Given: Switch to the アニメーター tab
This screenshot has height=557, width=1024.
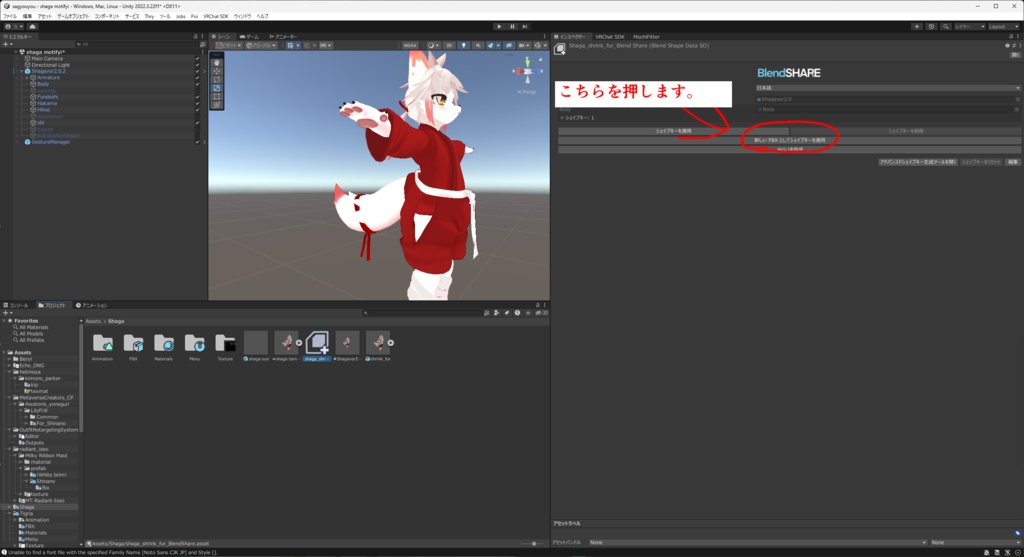Looking at the screenshot, I should coord(283,37).
